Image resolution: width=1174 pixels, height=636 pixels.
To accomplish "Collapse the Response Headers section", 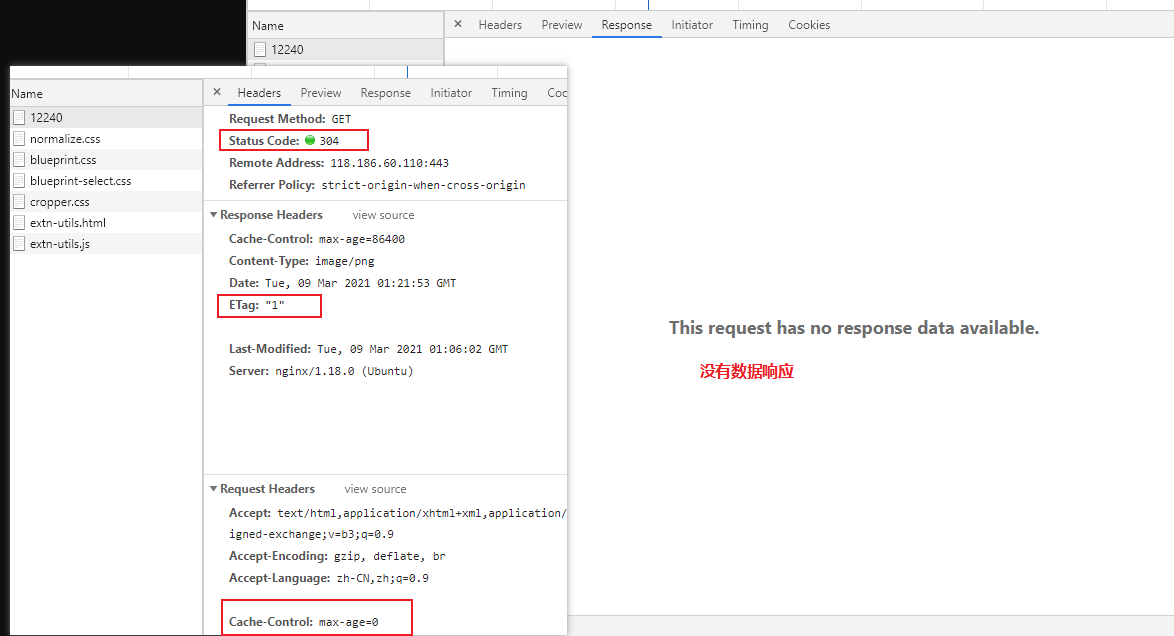I will pyautogui.click(x=213, y=215).
